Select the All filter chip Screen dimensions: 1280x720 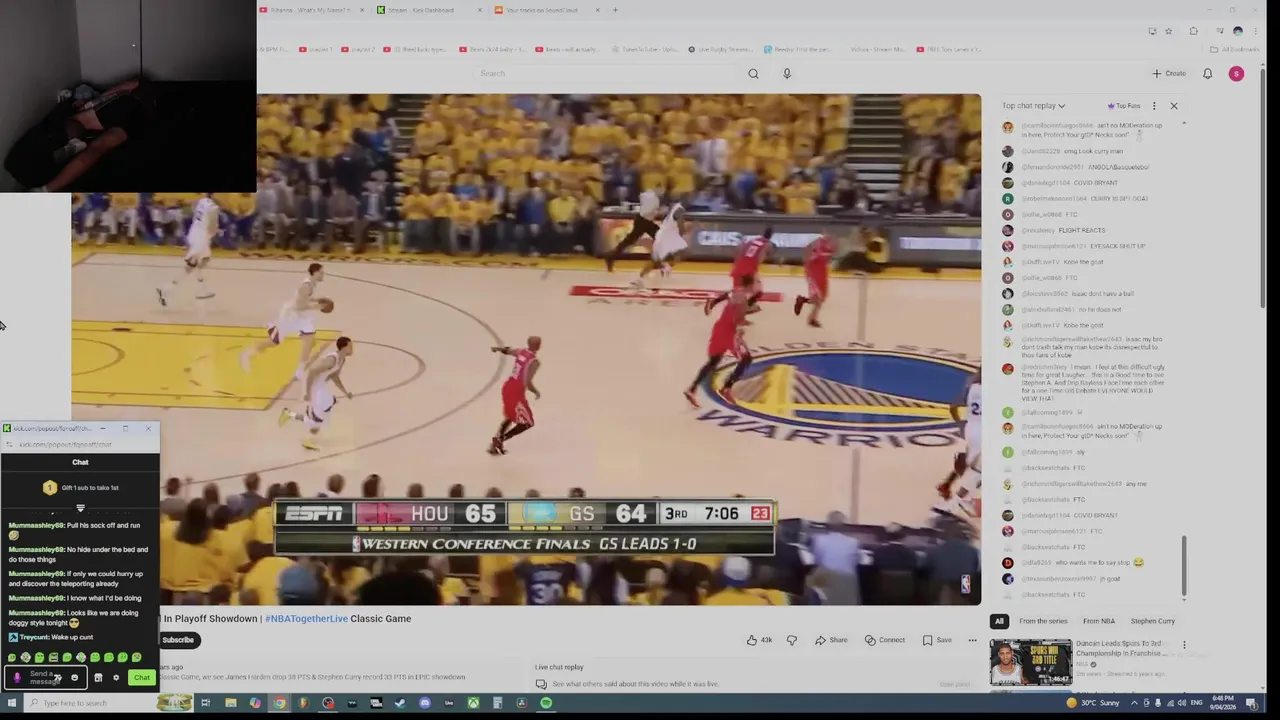[x=999, y=621]
